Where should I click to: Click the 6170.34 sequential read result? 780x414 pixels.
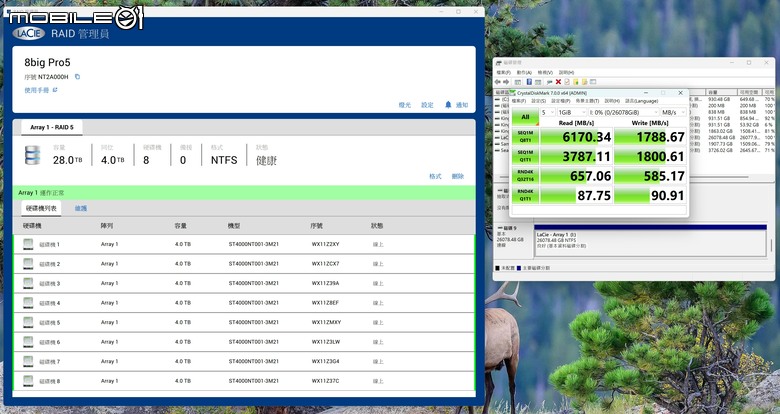(576, 136)
